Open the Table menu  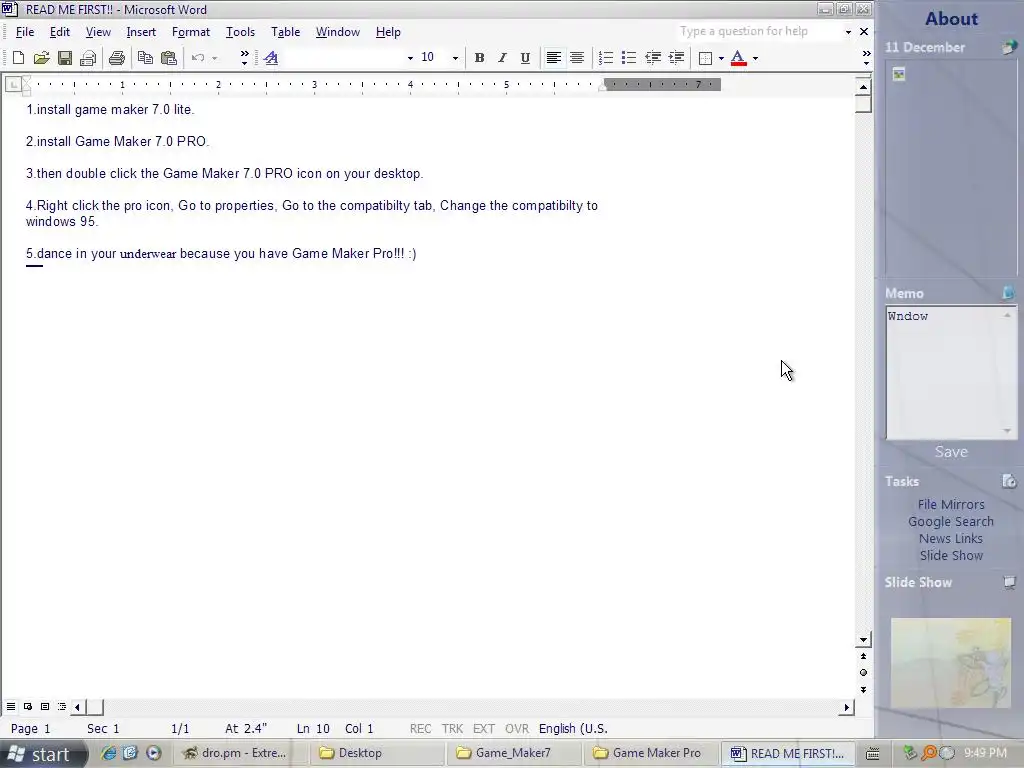point(285,32)
